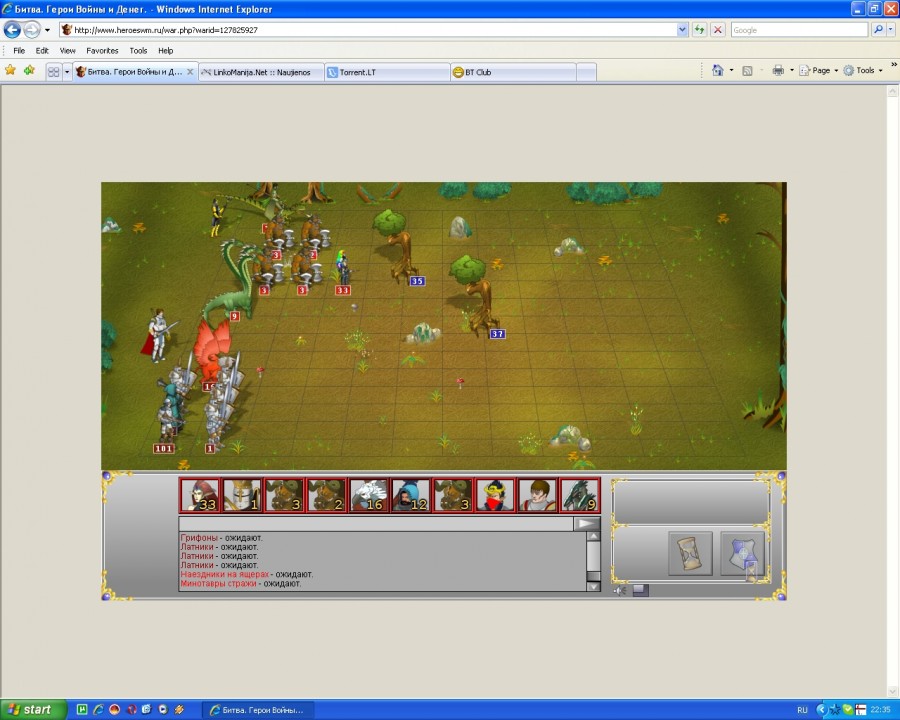The image size is (900, 720).
Task: Open a new blank tab
Action: tap(586, 72)
